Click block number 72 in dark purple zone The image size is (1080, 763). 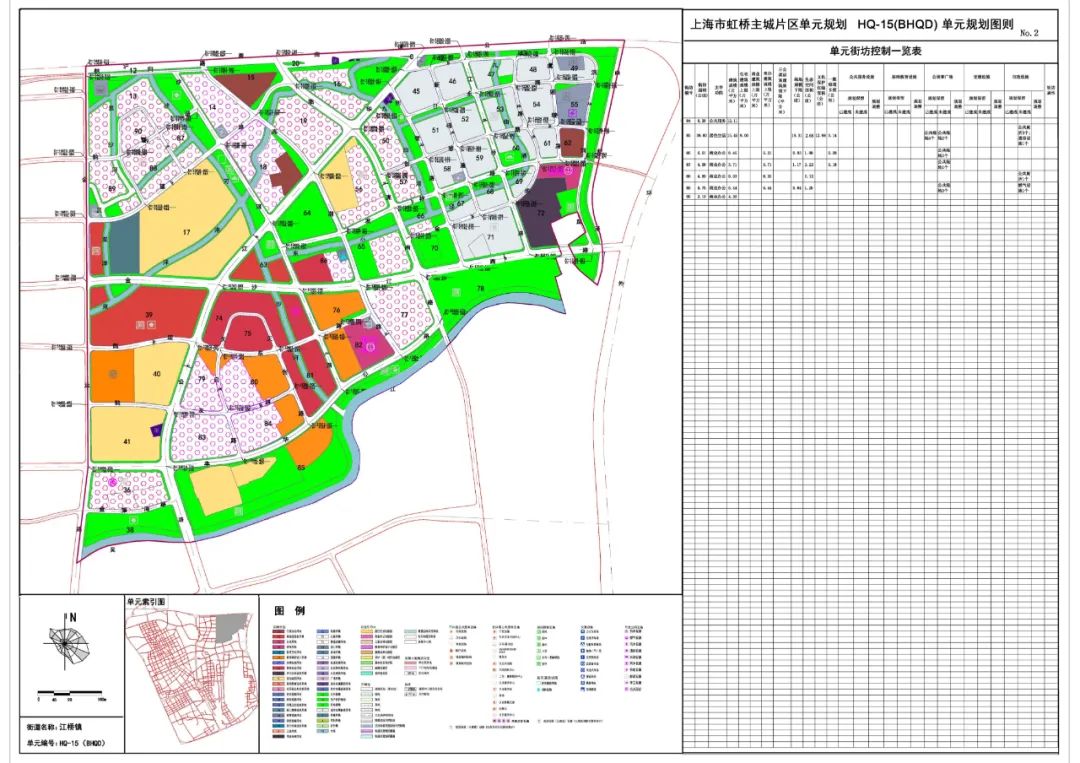pos(541,213)
